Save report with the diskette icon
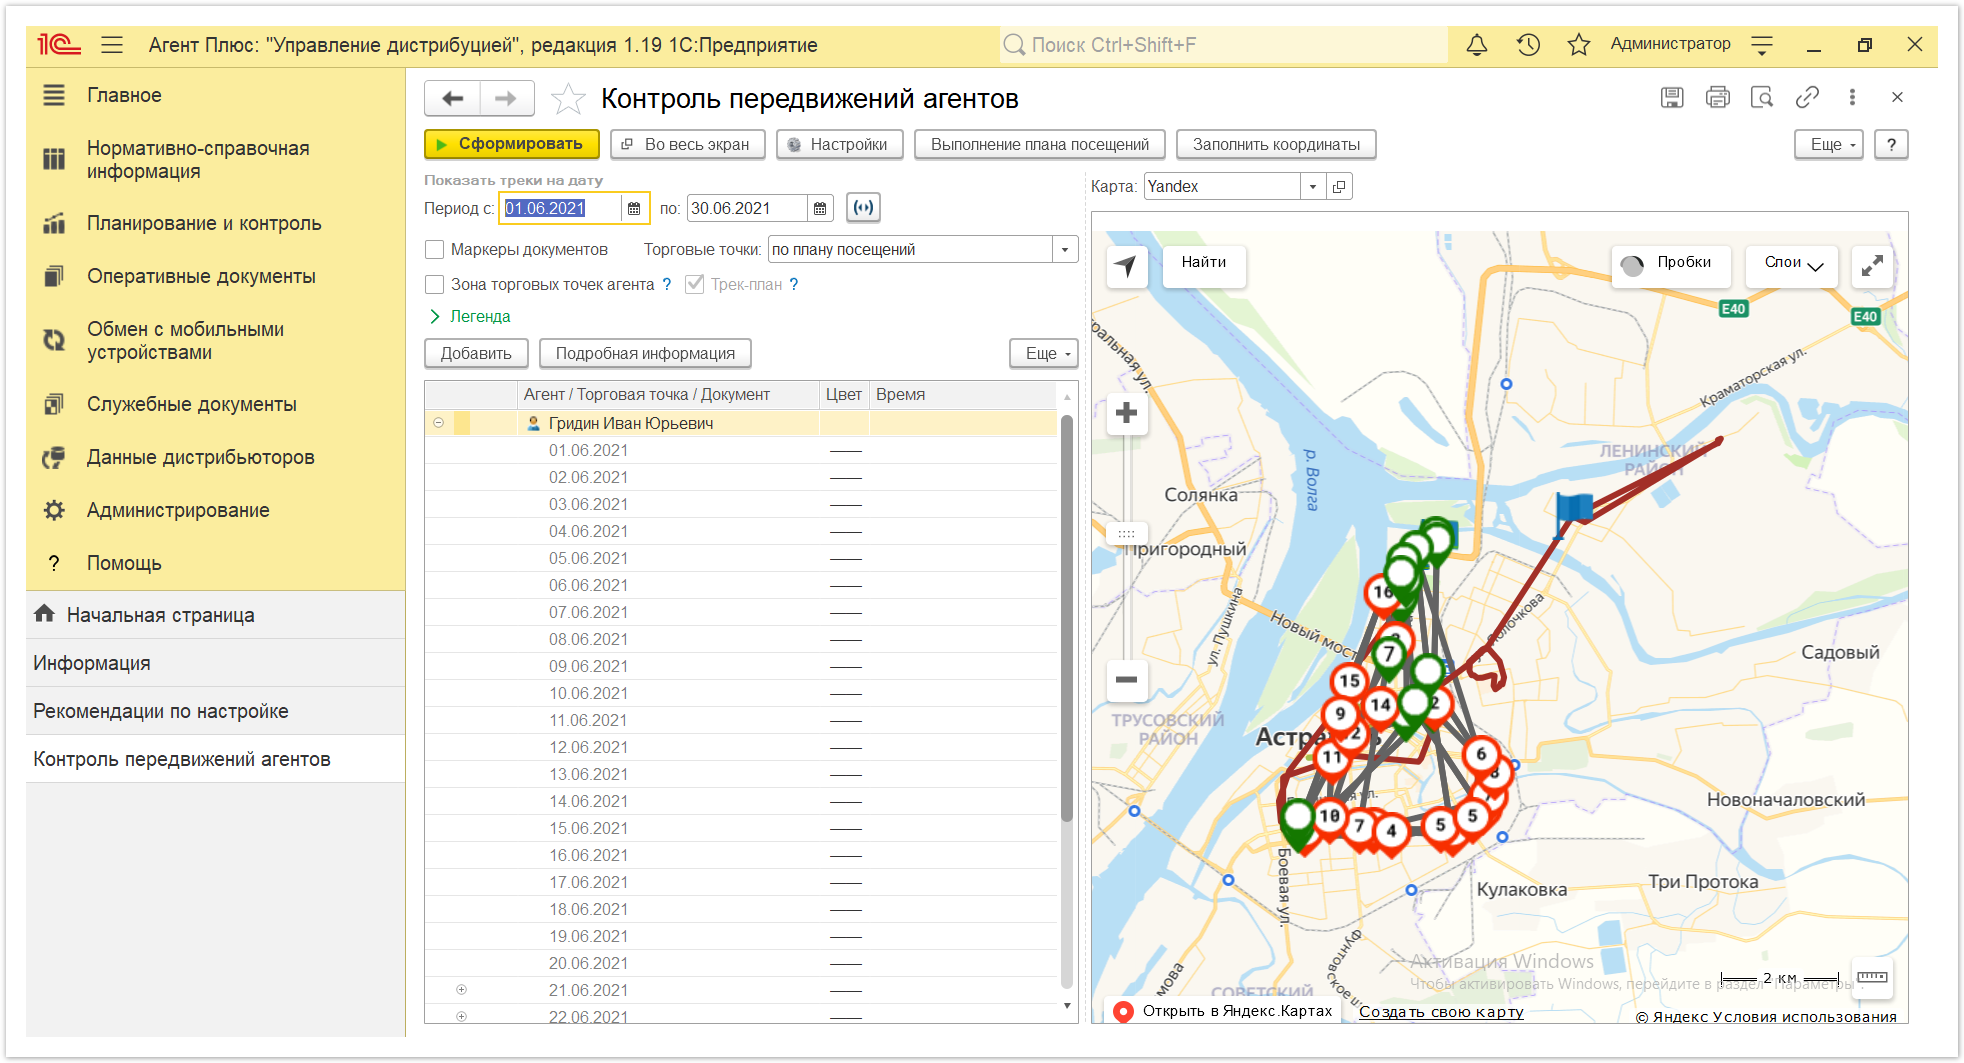Screen dimensions: 1964x1063 point(1672,97)
